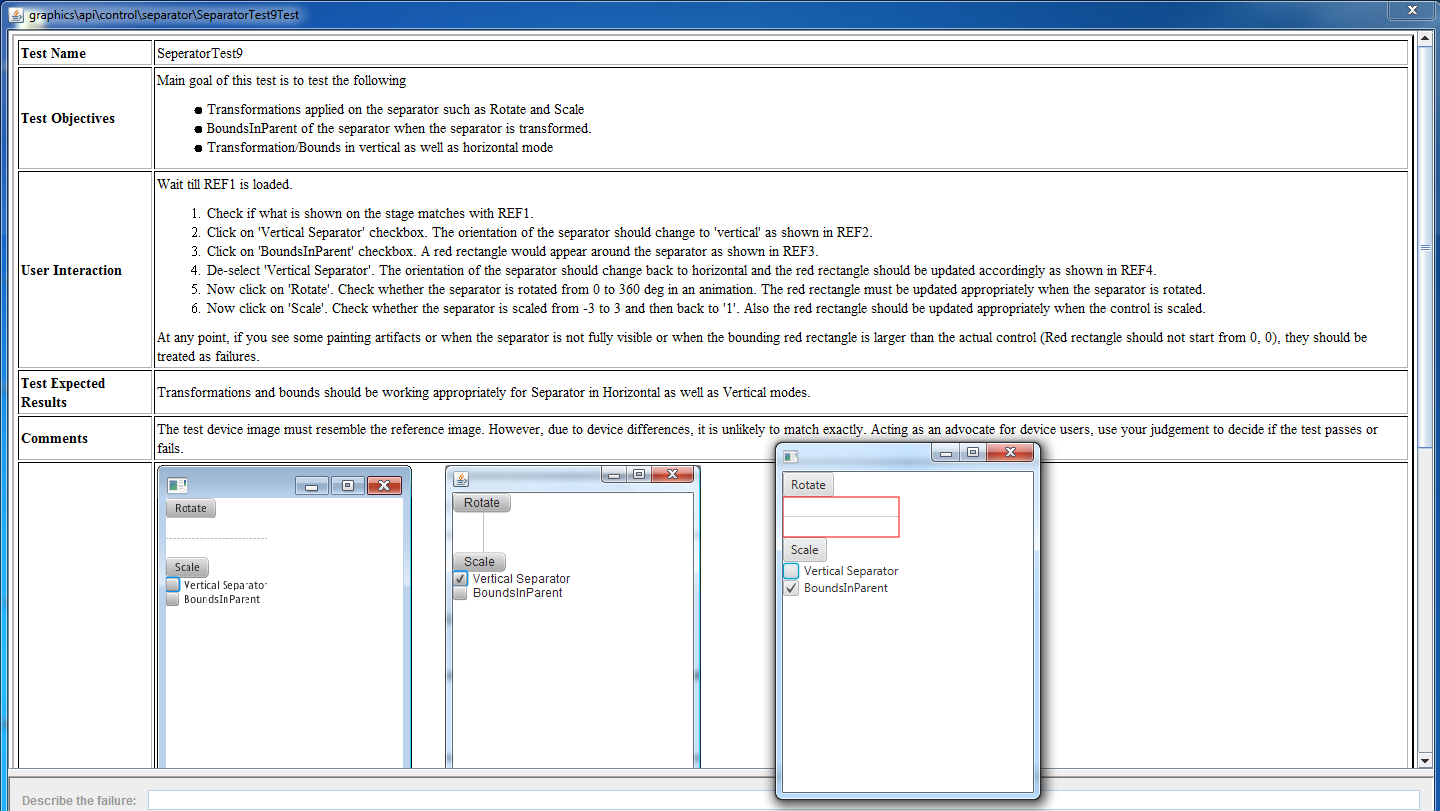
Task: Click the down arrow of the vertical scrollbar
Action: point(1424,761)
